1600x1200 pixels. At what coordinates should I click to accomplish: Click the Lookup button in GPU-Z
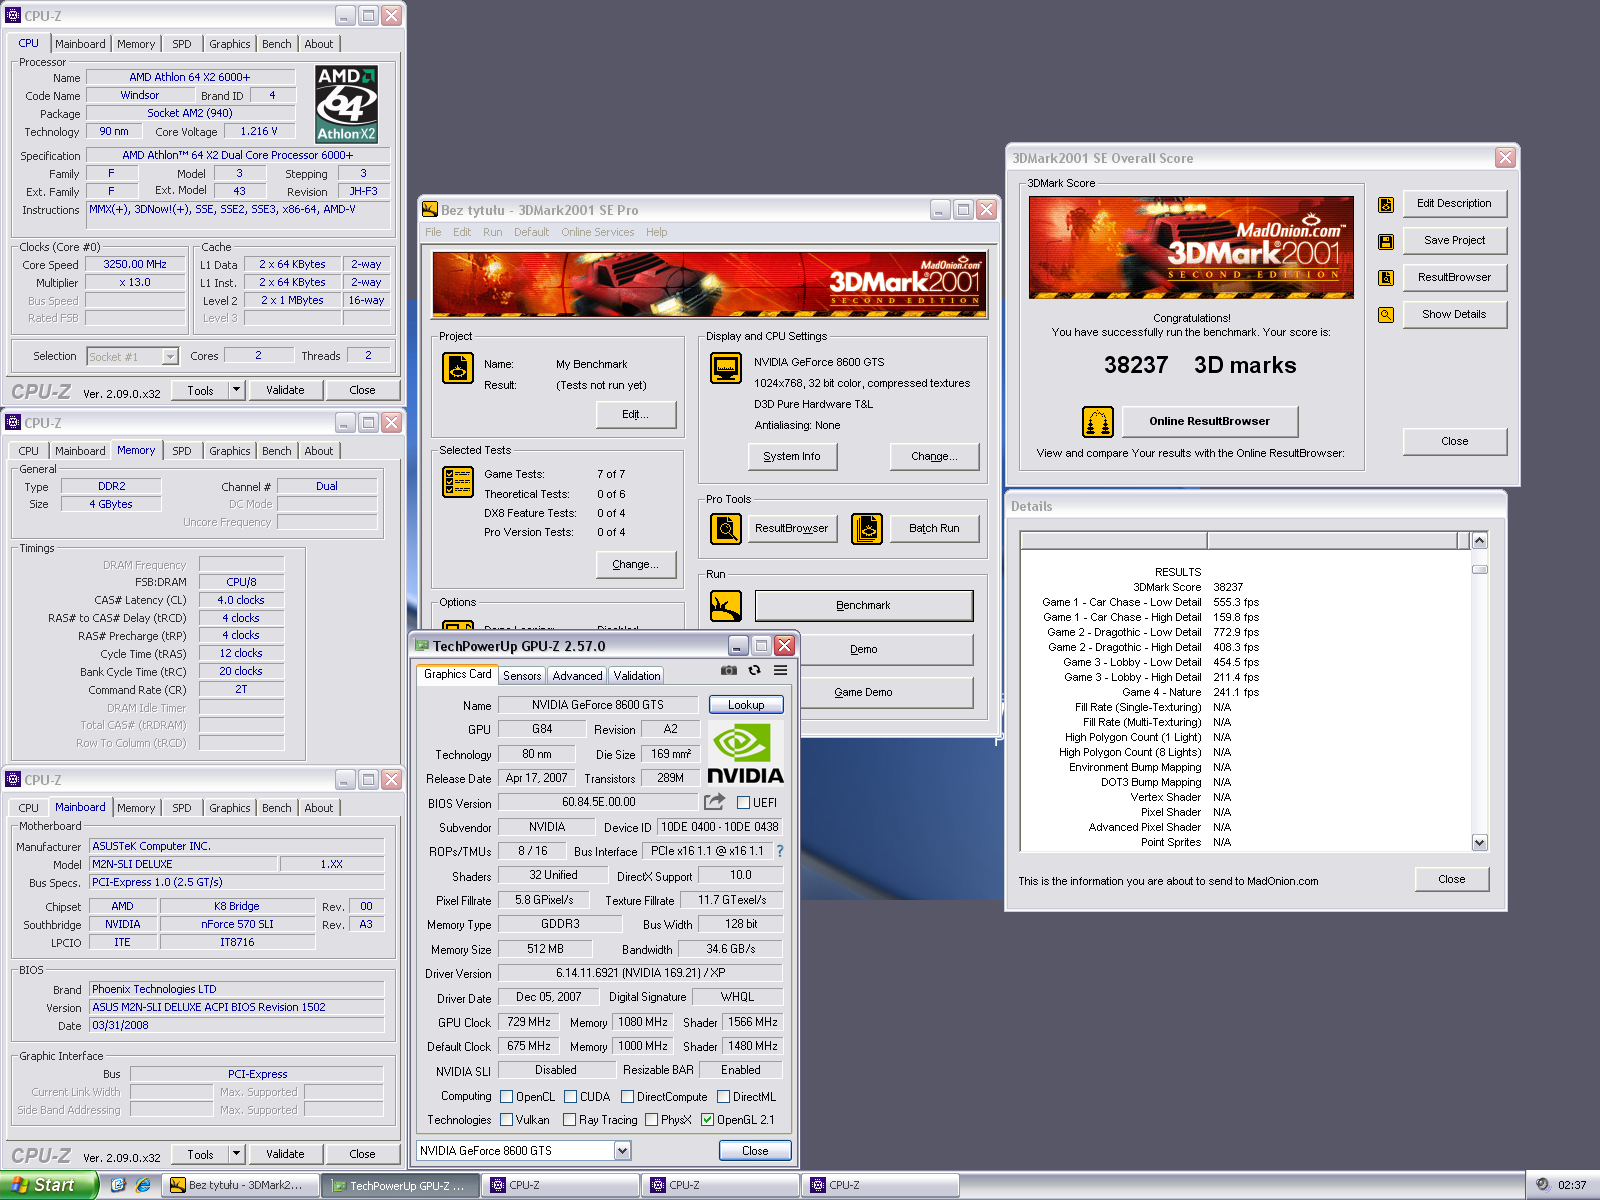(x=746, y=705)
